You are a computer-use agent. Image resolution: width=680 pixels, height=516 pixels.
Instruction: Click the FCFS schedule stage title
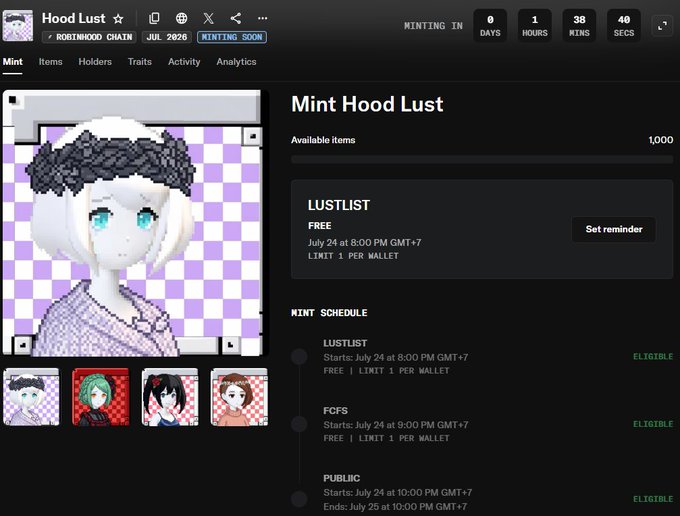click(335, 410)
